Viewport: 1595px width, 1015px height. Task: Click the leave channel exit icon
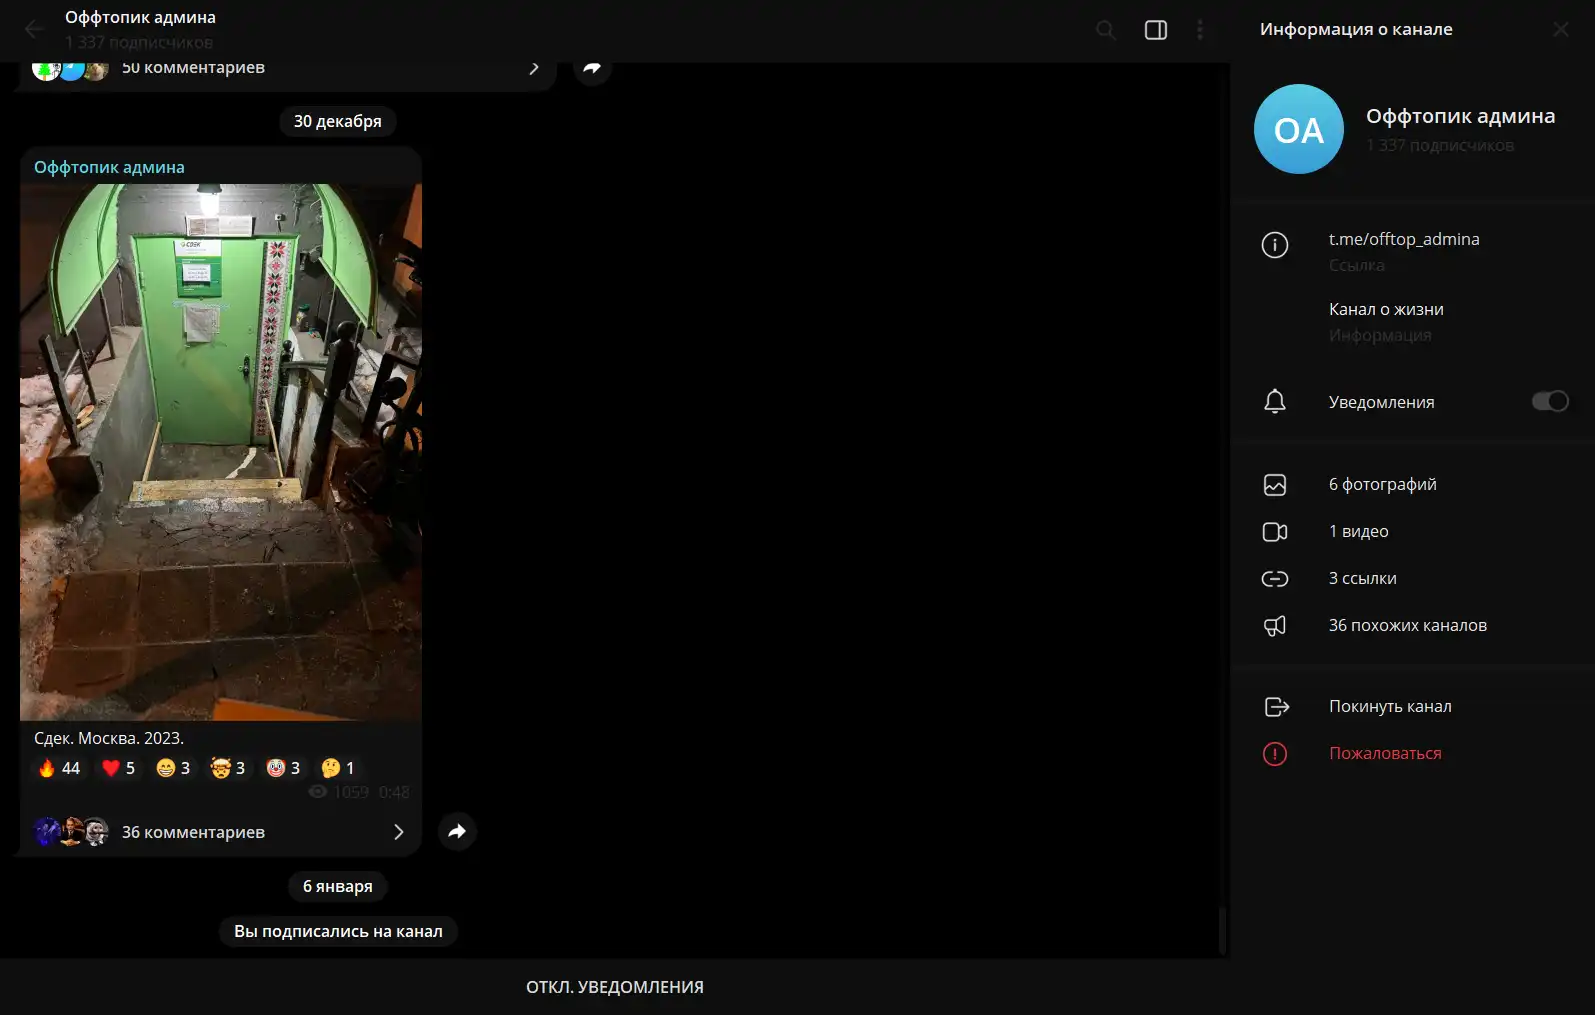1276,707
